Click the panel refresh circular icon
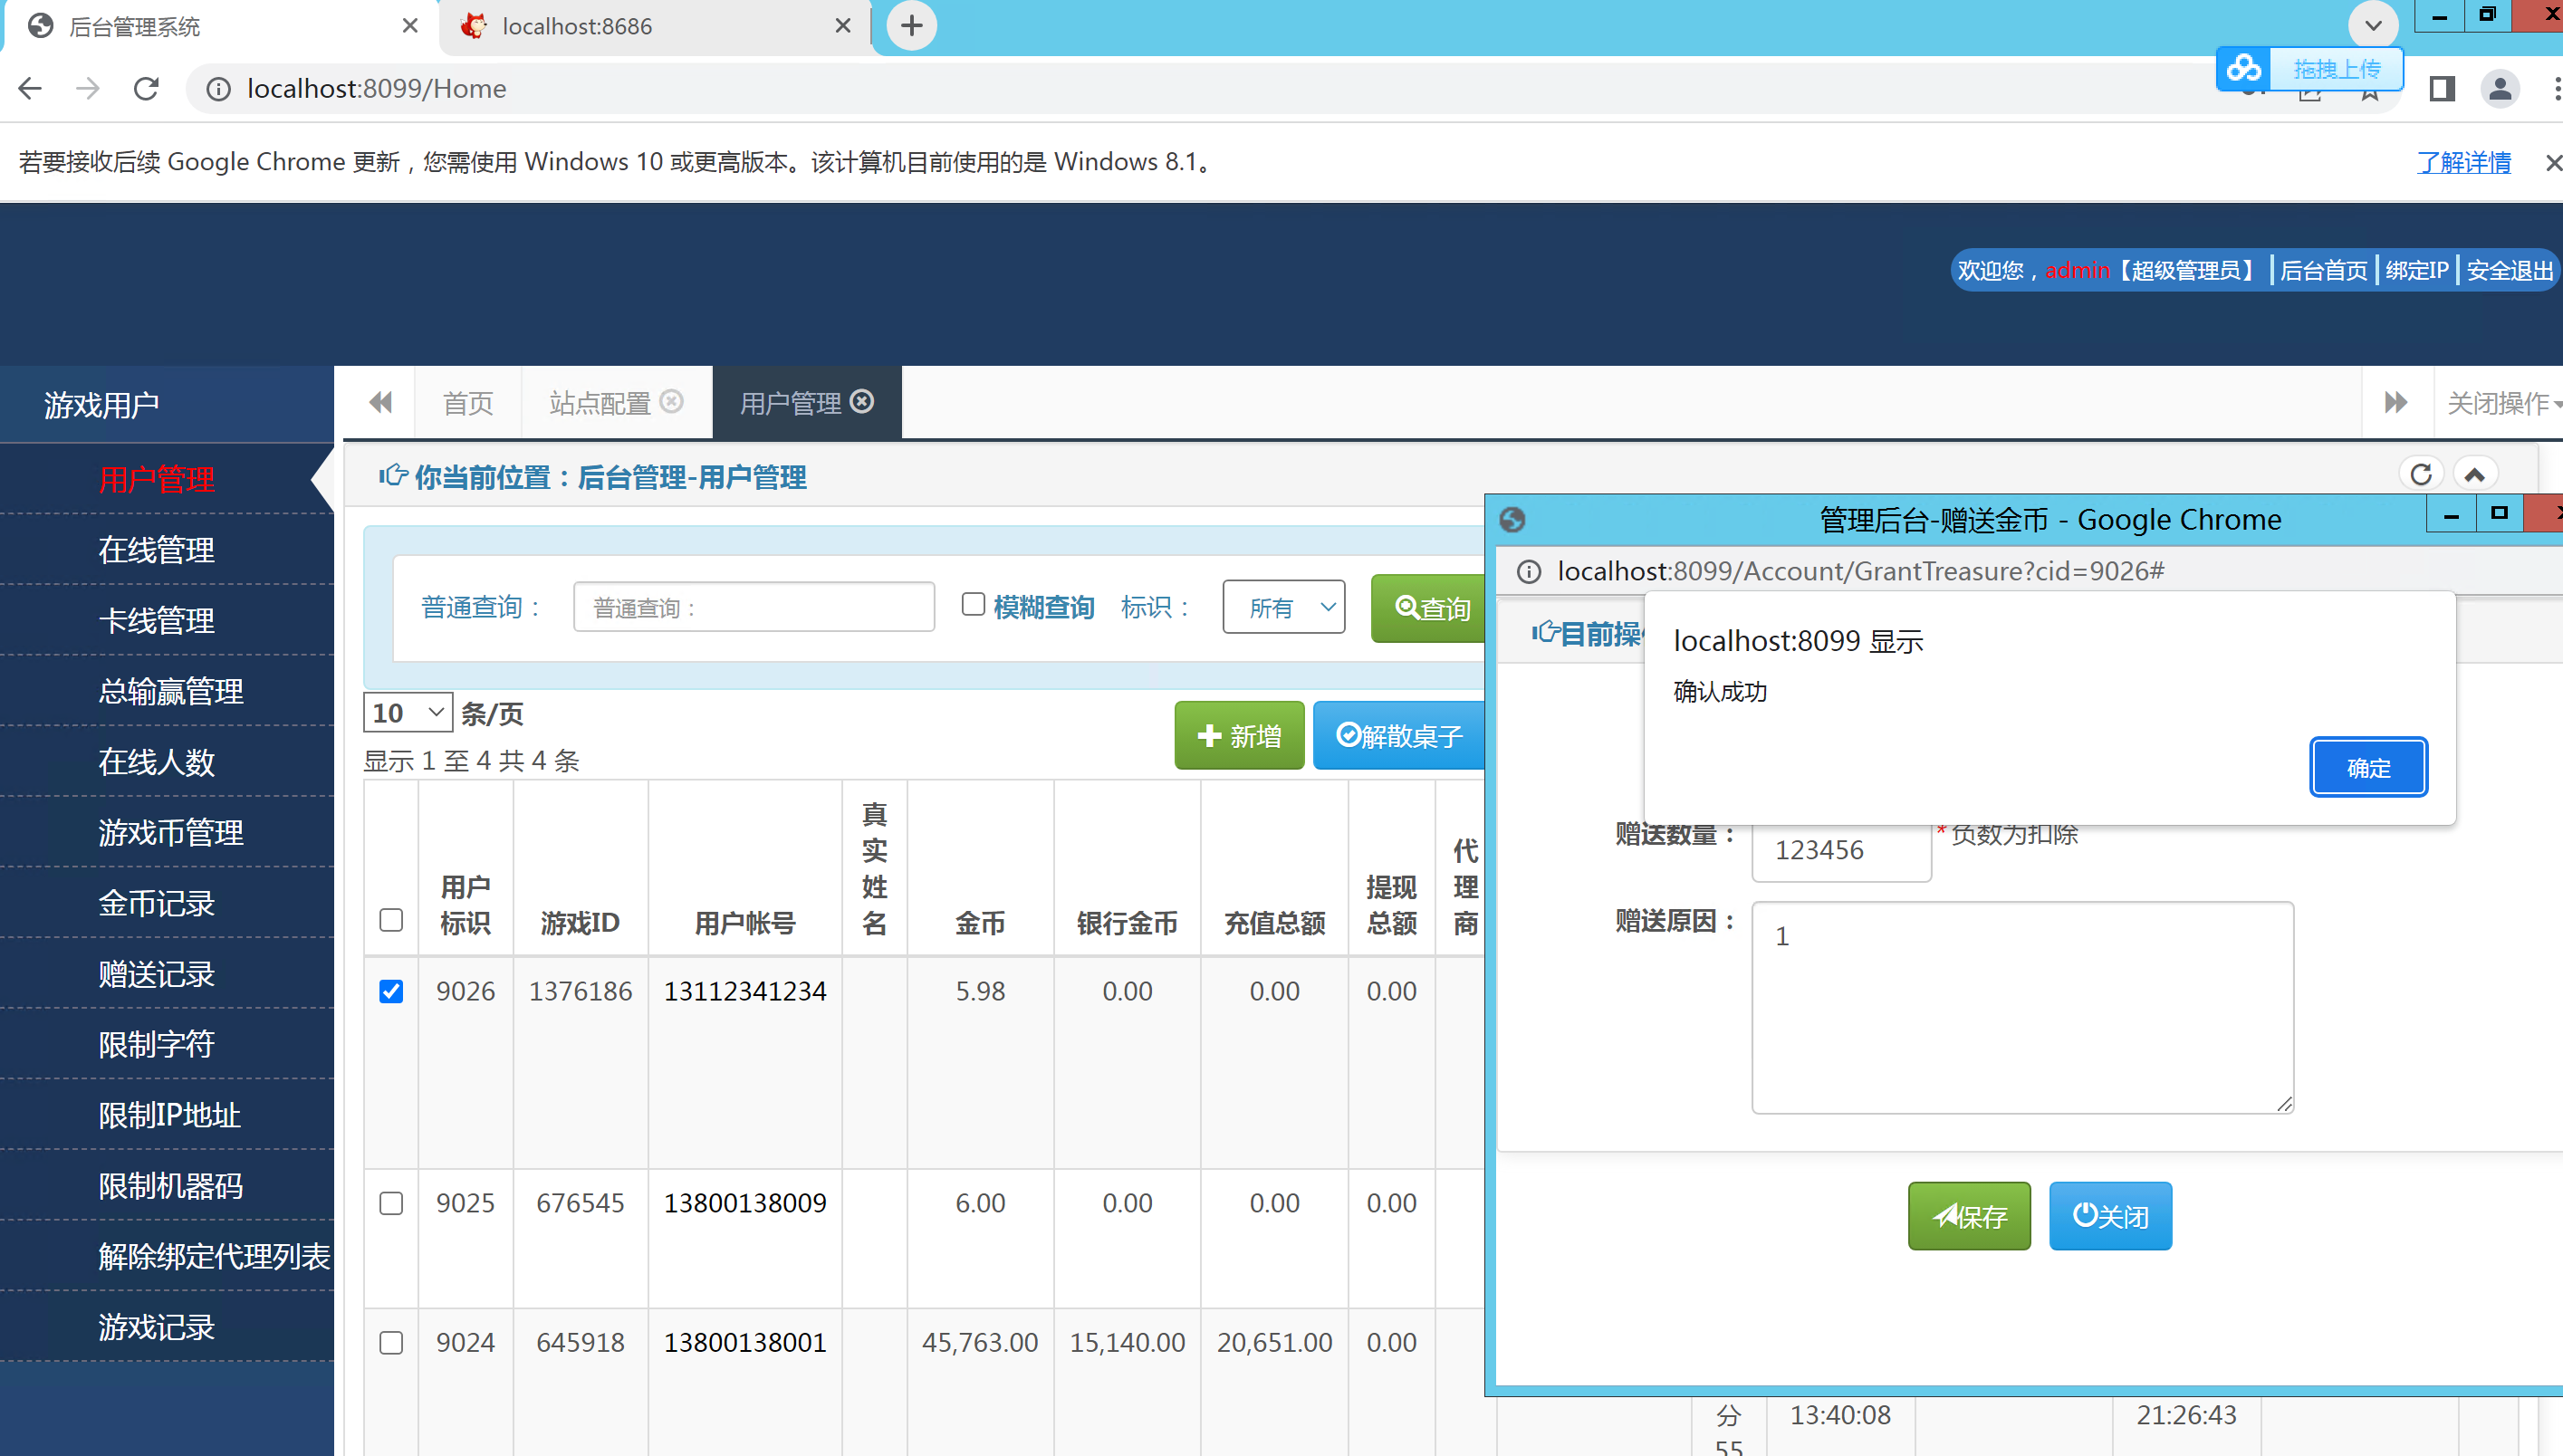Image resolution: width=2563 pixels, height=1456 pixels. [x=2420, y=474]
